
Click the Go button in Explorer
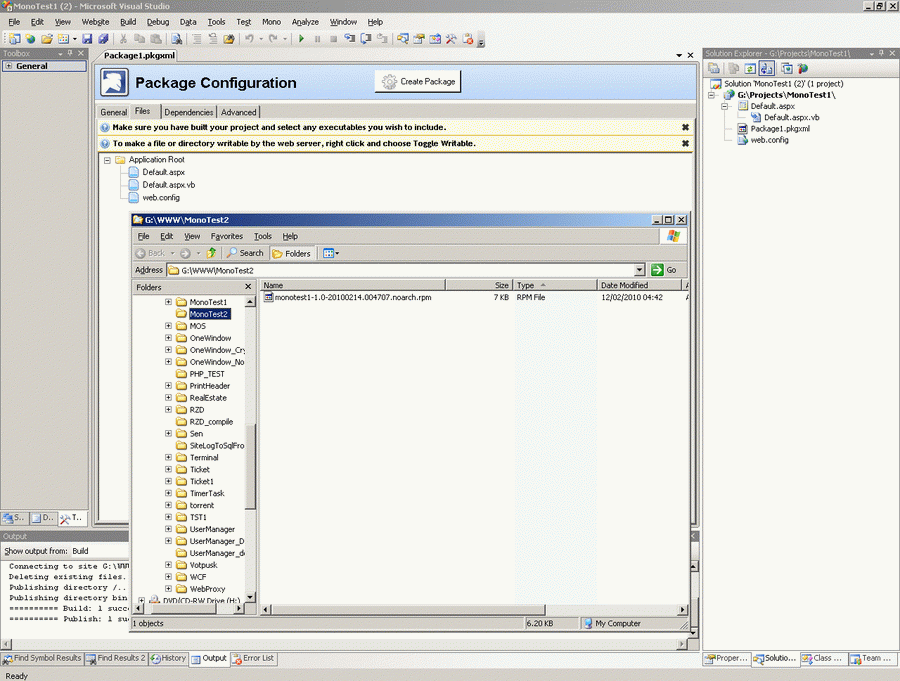[665, 270]
